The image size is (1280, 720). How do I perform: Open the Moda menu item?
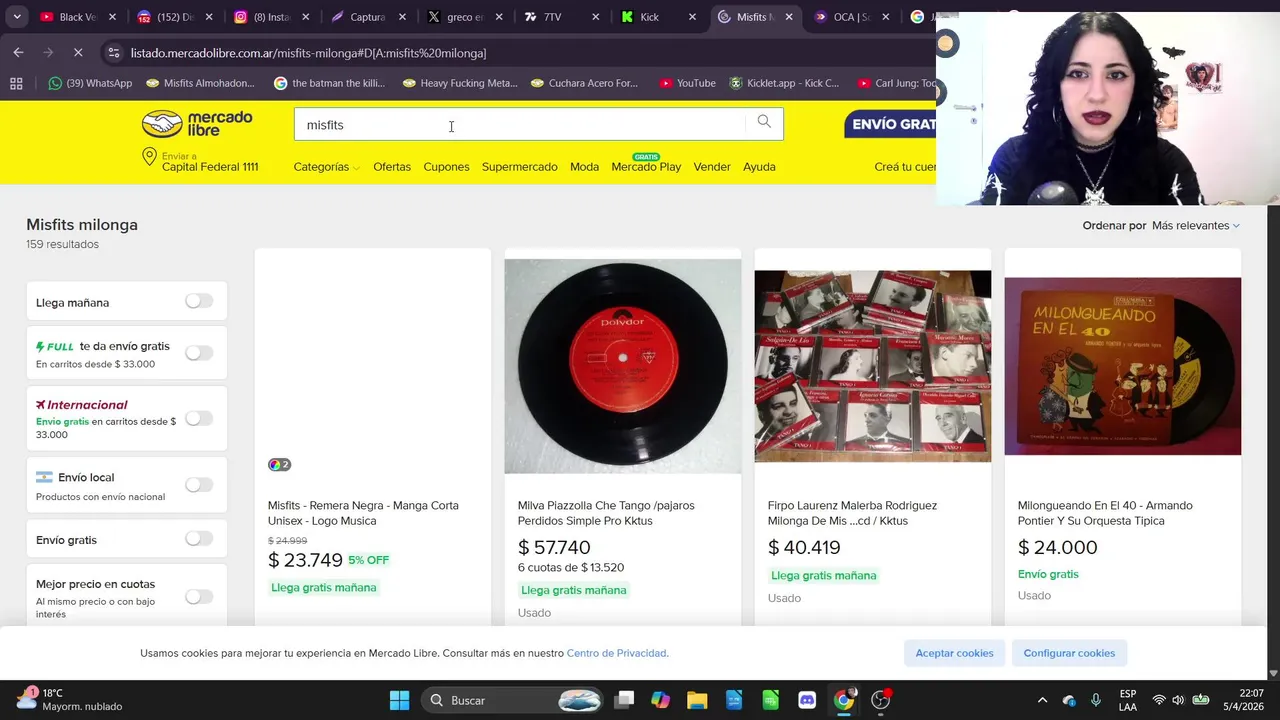(x=584, y=167)
